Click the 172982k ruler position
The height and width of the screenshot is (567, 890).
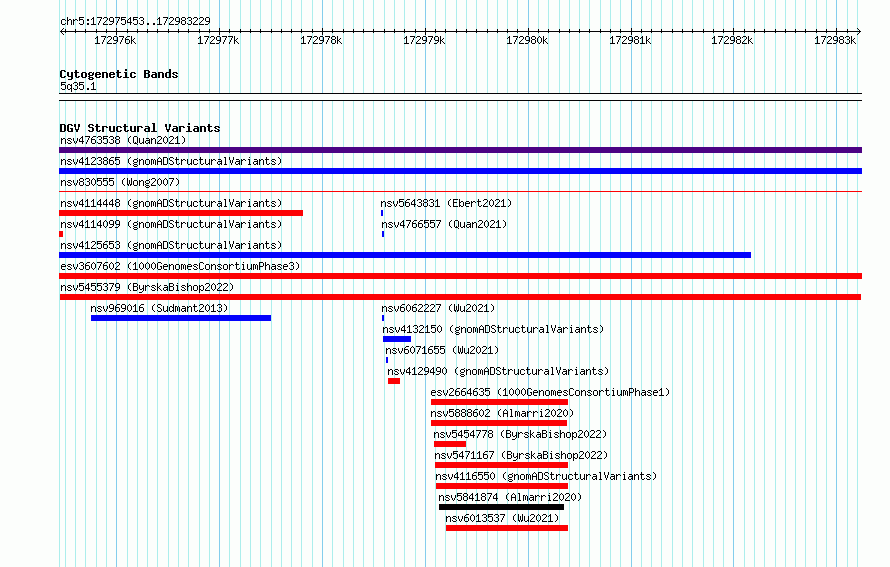coord(732,40)
